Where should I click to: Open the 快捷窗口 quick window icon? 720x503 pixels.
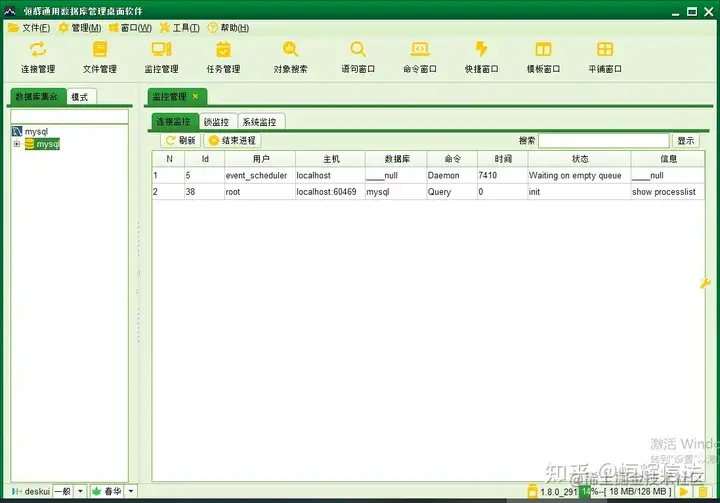coord(481,49)
